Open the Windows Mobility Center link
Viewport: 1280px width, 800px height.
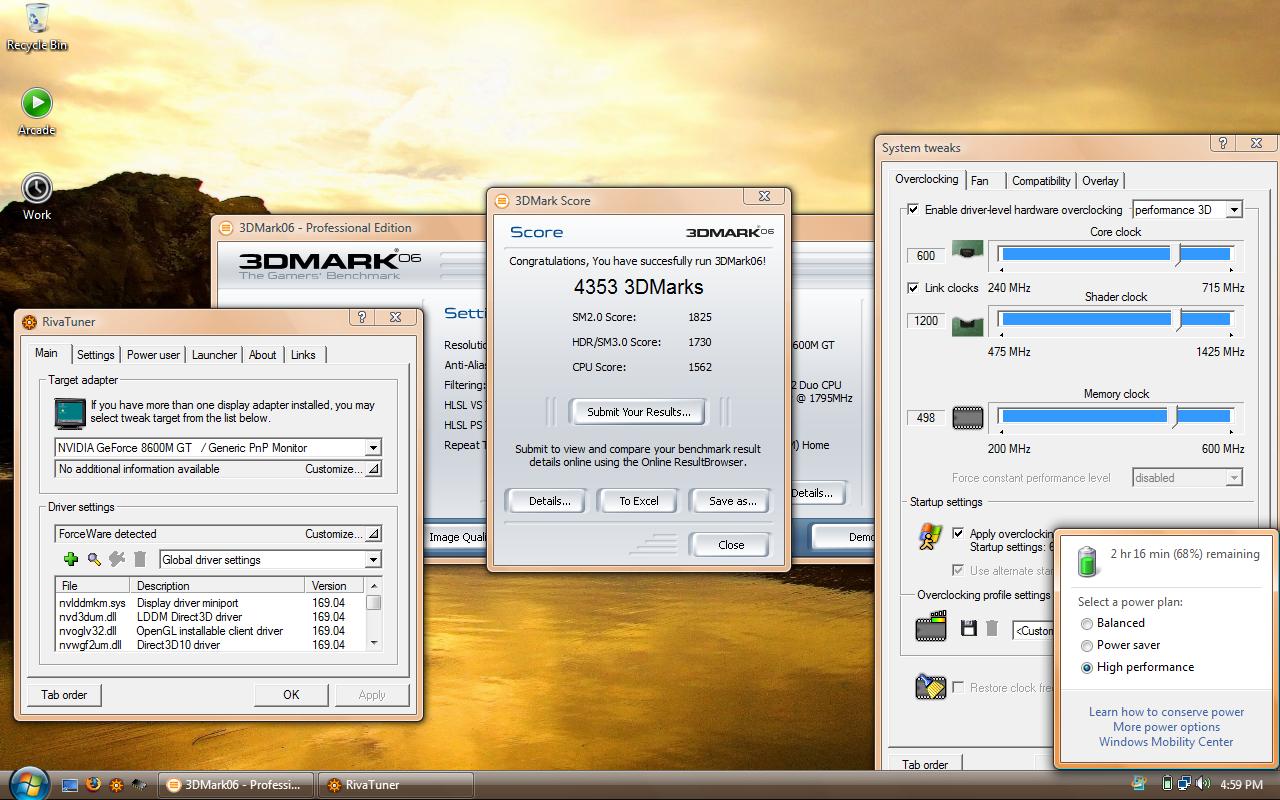[x=1166, y=742]
